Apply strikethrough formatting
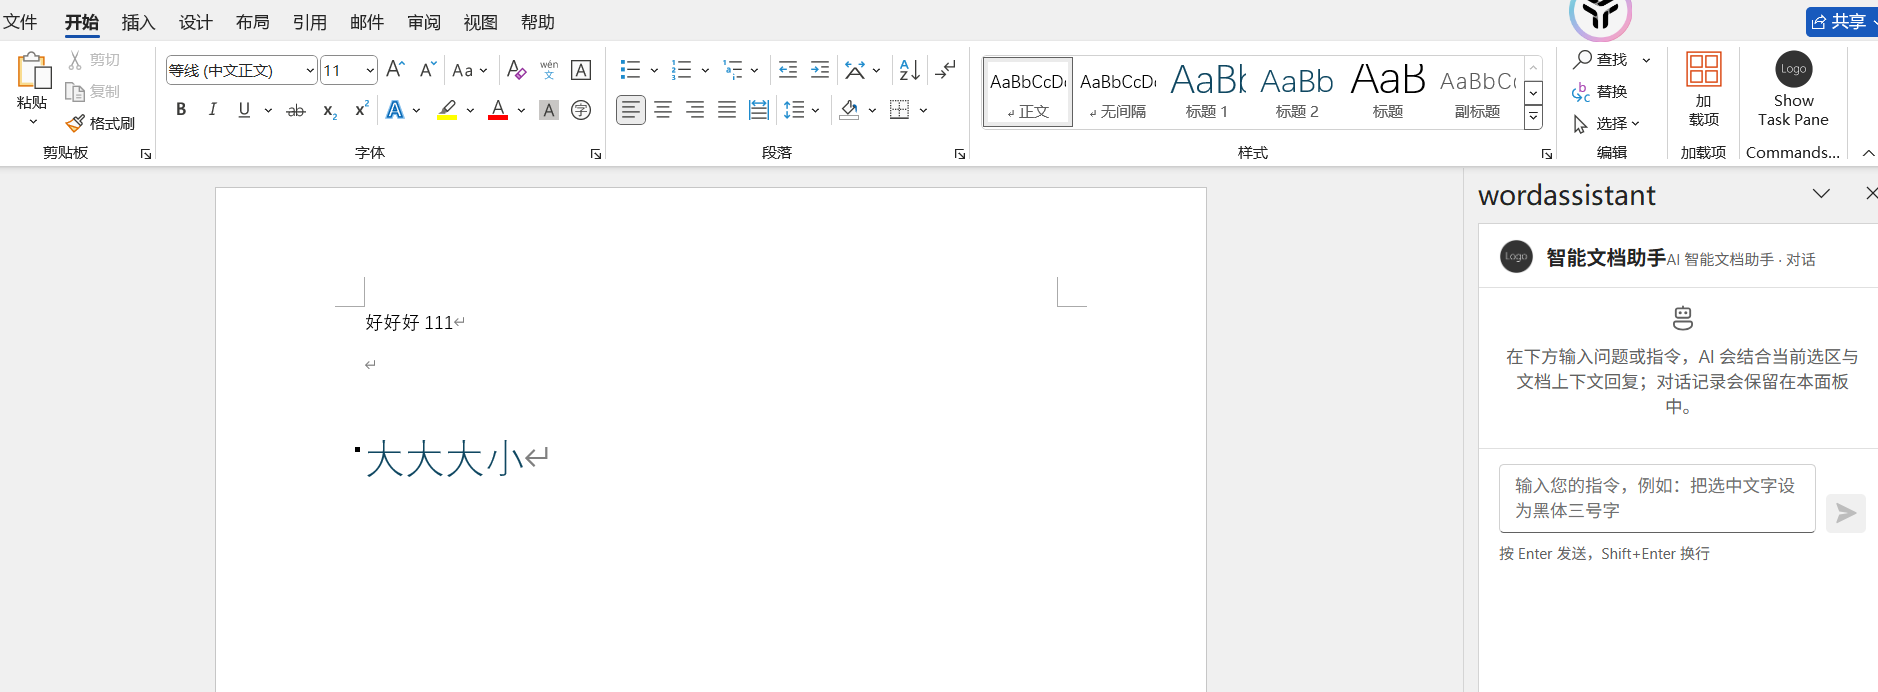 (x=296, y=110)
